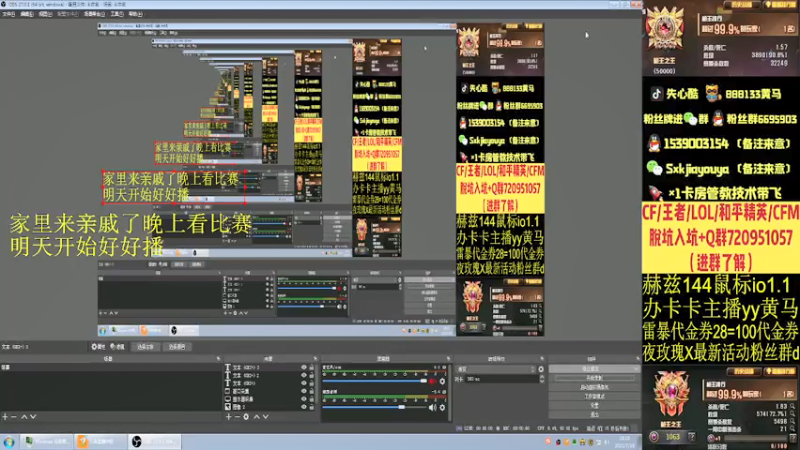This screenshot has height=450, width=800.
Task: Click the transition duration 300 ms field
Action: (502, 379)
